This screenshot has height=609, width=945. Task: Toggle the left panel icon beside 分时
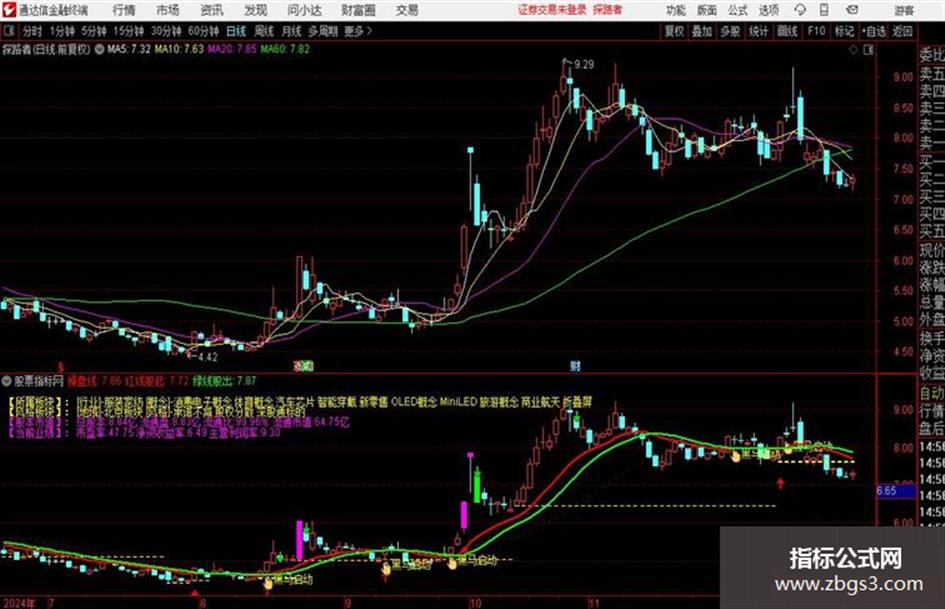click(9, 31)
